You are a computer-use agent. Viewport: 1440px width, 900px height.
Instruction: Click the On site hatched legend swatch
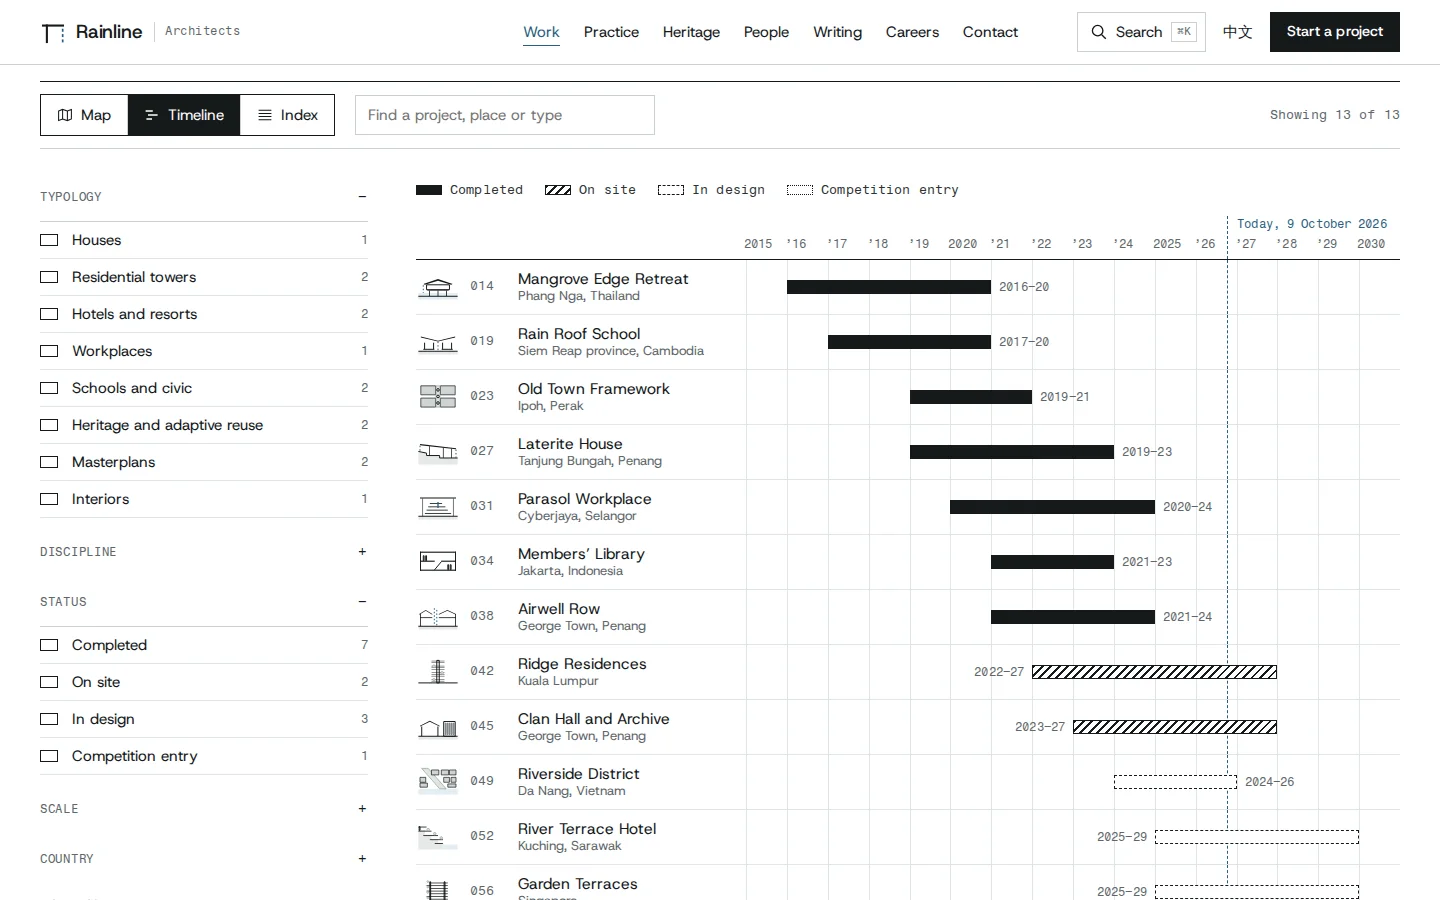[x=558, y=190]
